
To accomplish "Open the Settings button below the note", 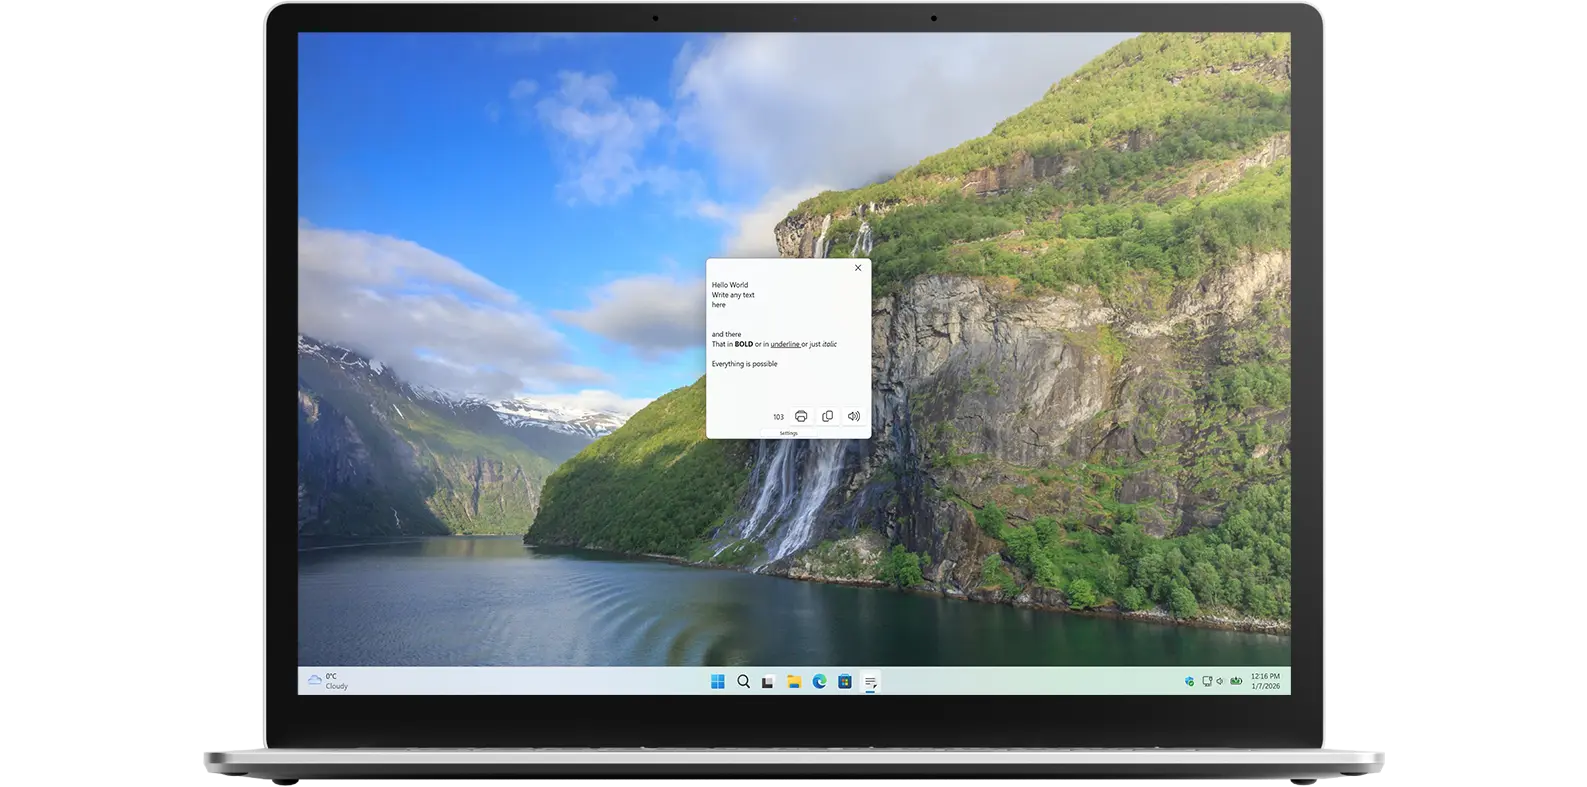I will 789,433.
